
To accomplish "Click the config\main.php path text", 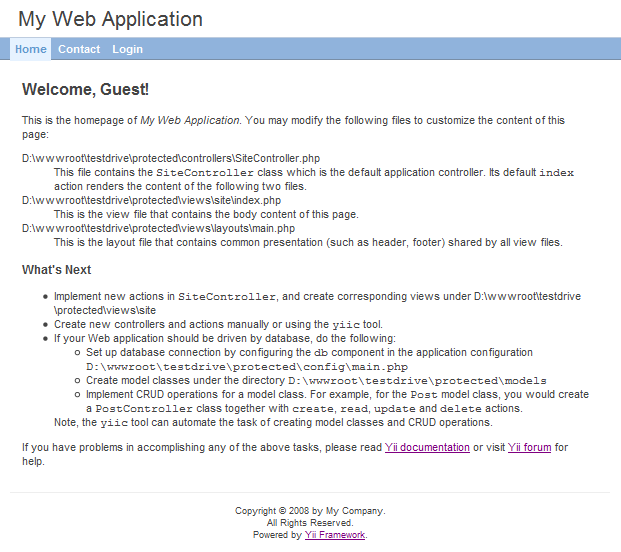I will (x=247, y=367).
